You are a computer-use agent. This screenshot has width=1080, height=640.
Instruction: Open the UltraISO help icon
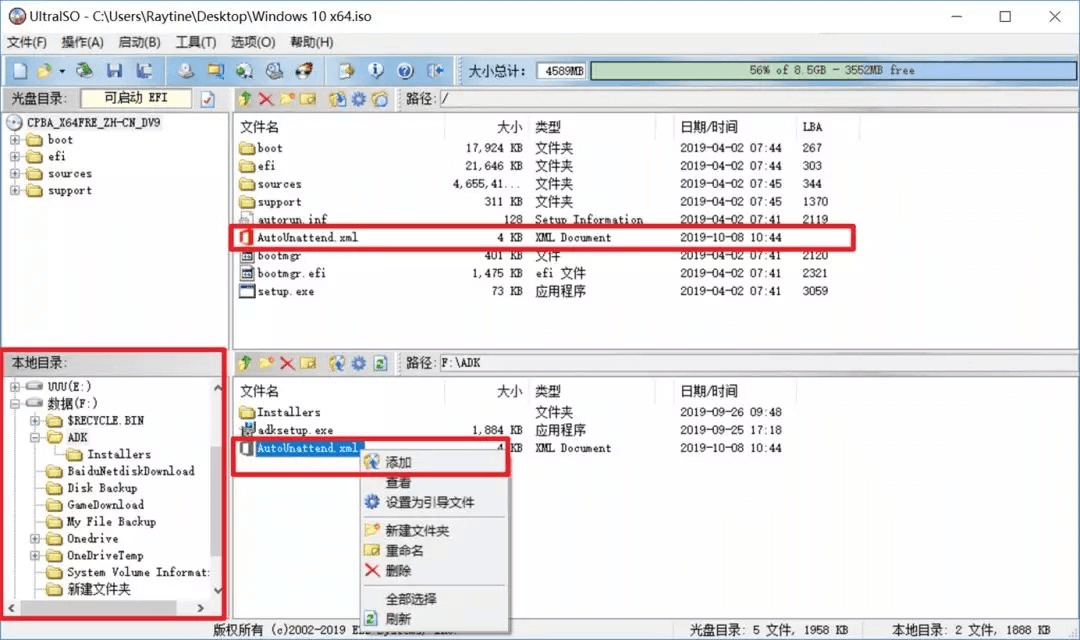click(405, 70)
